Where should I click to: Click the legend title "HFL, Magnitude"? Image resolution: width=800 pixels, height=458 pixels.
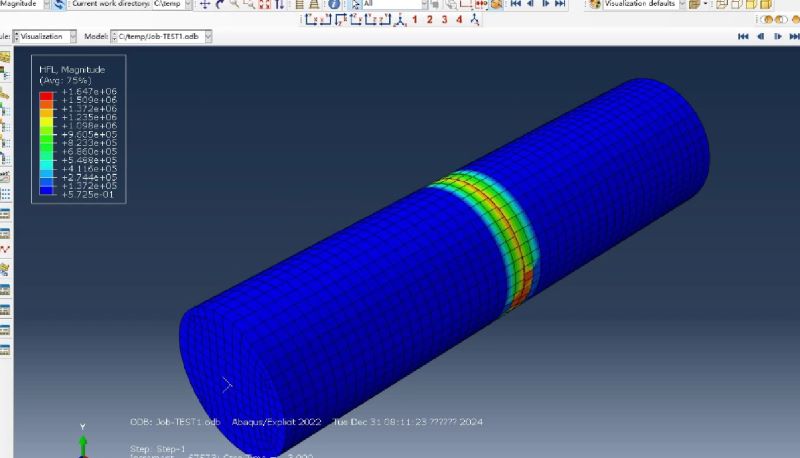[x=72, y=69]
